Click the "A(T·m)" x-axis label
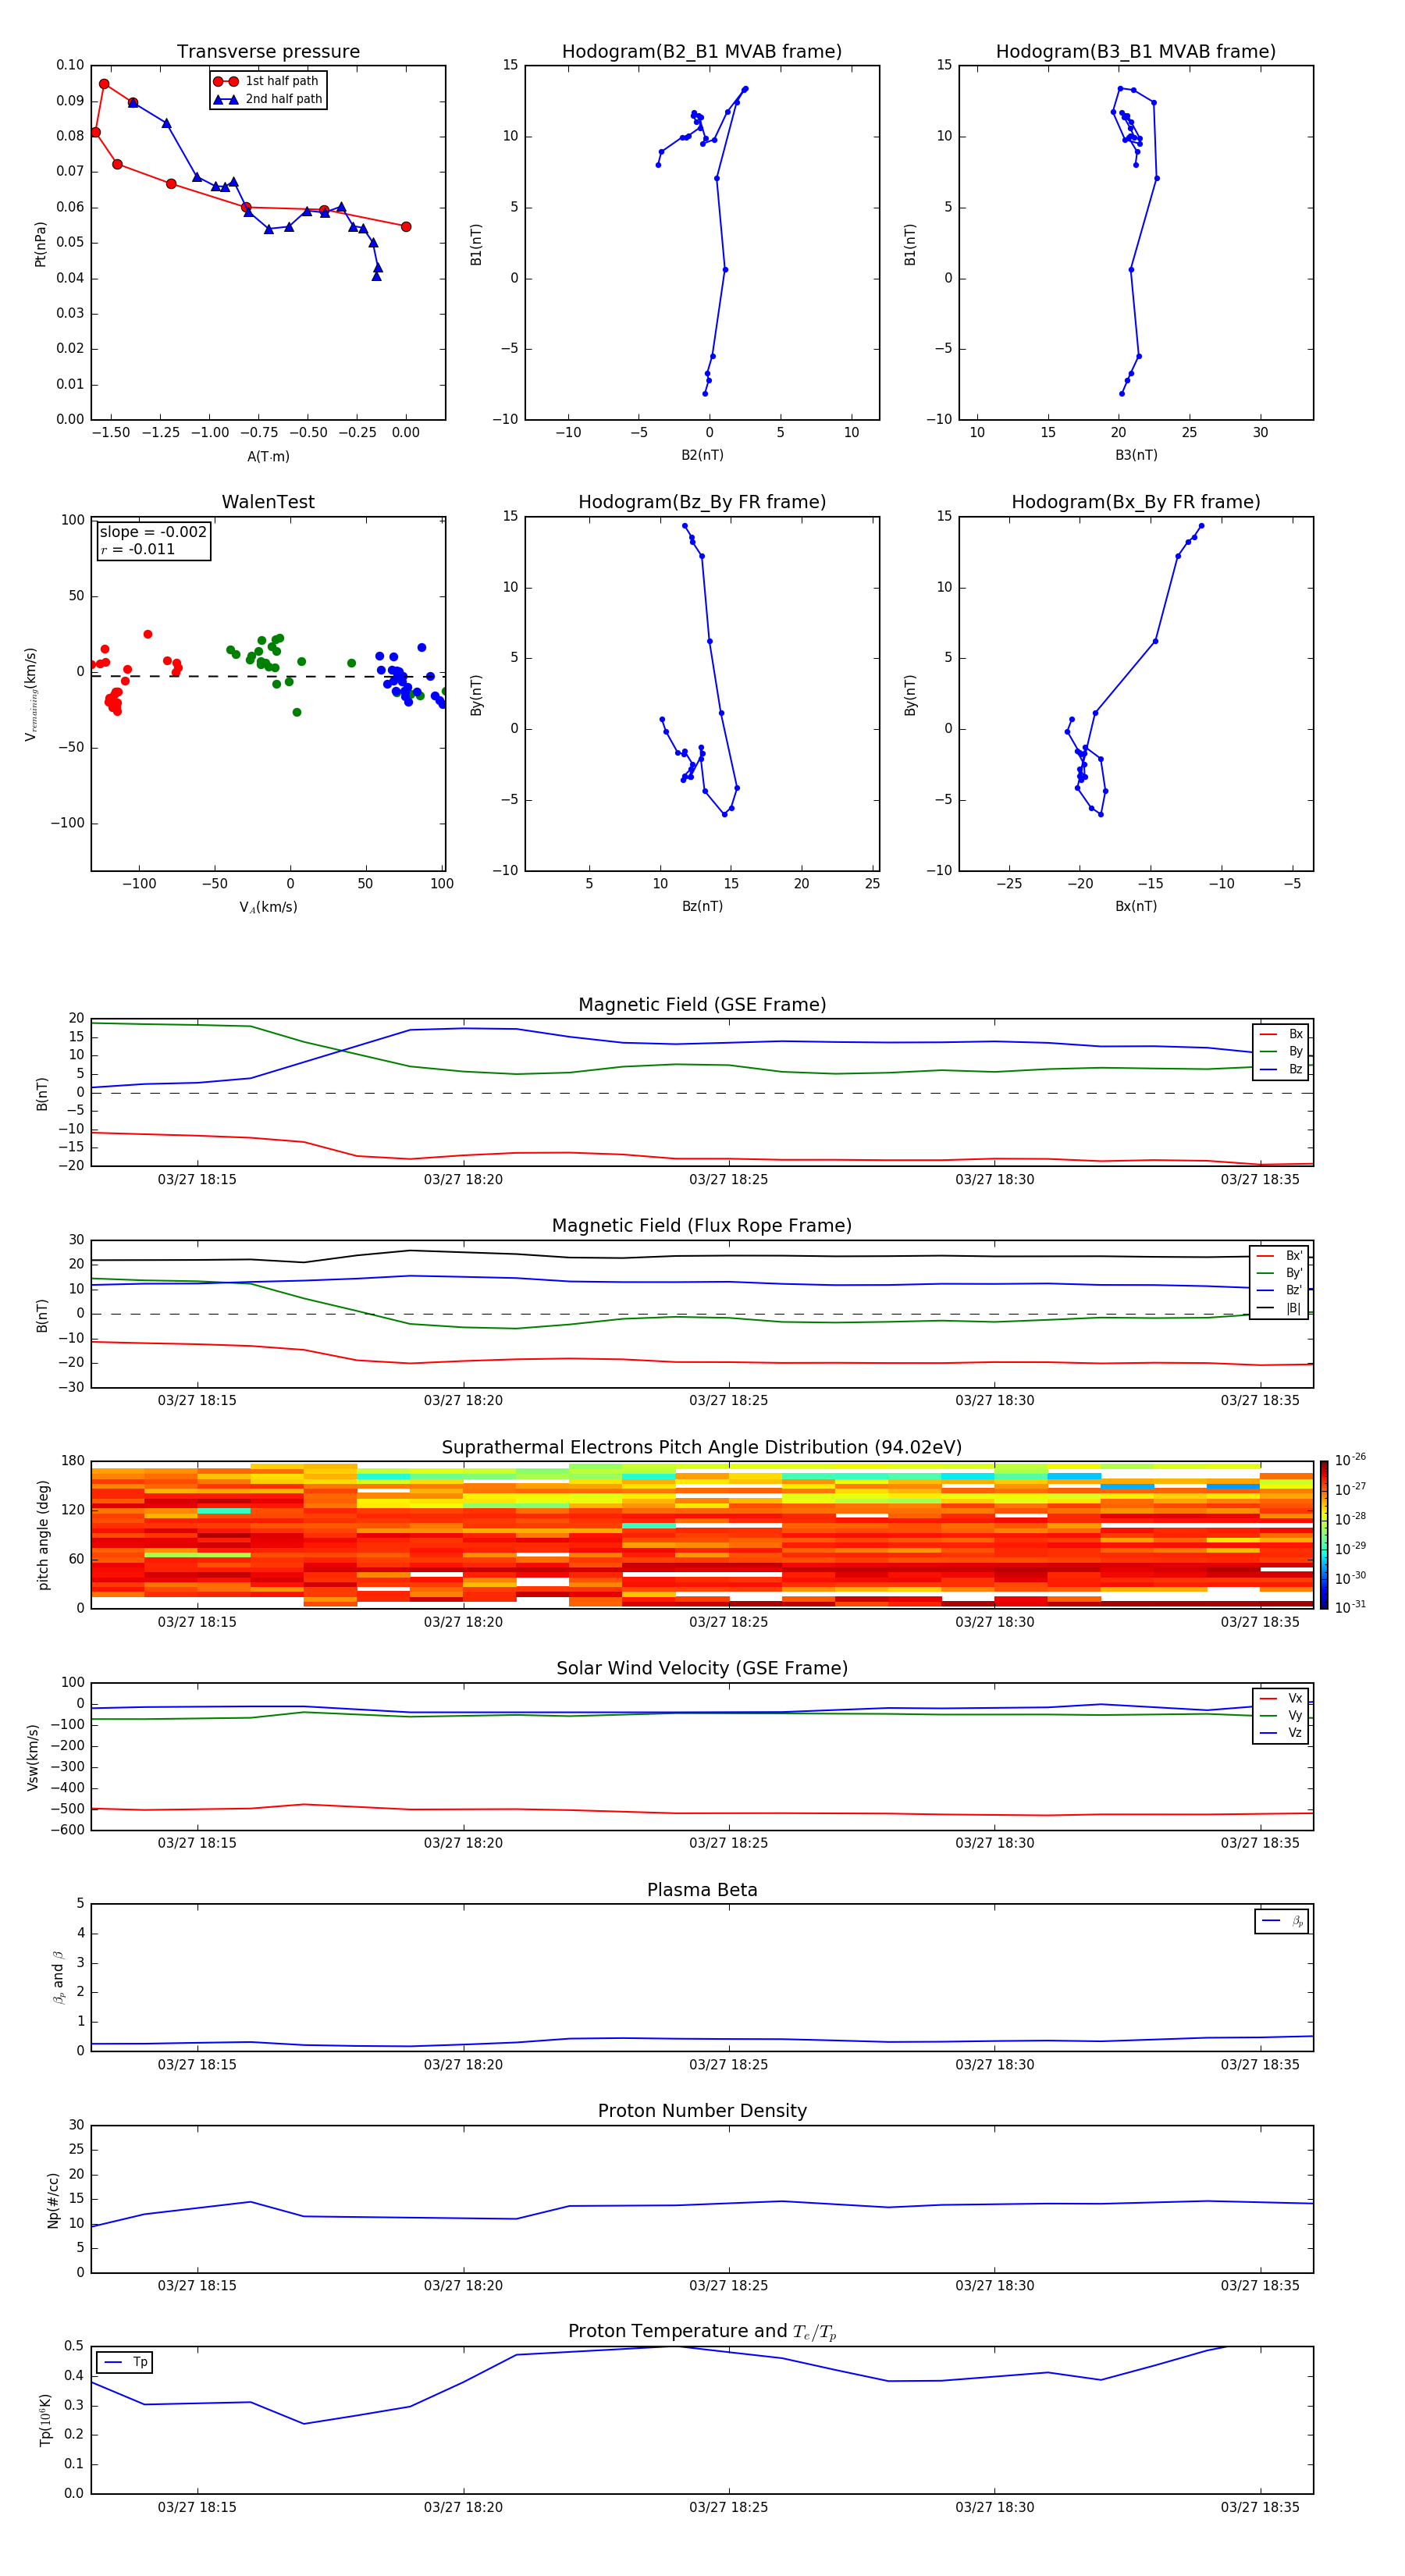Image resolution: width=1405 pixels, height=2576 pixels. [268, 456]
